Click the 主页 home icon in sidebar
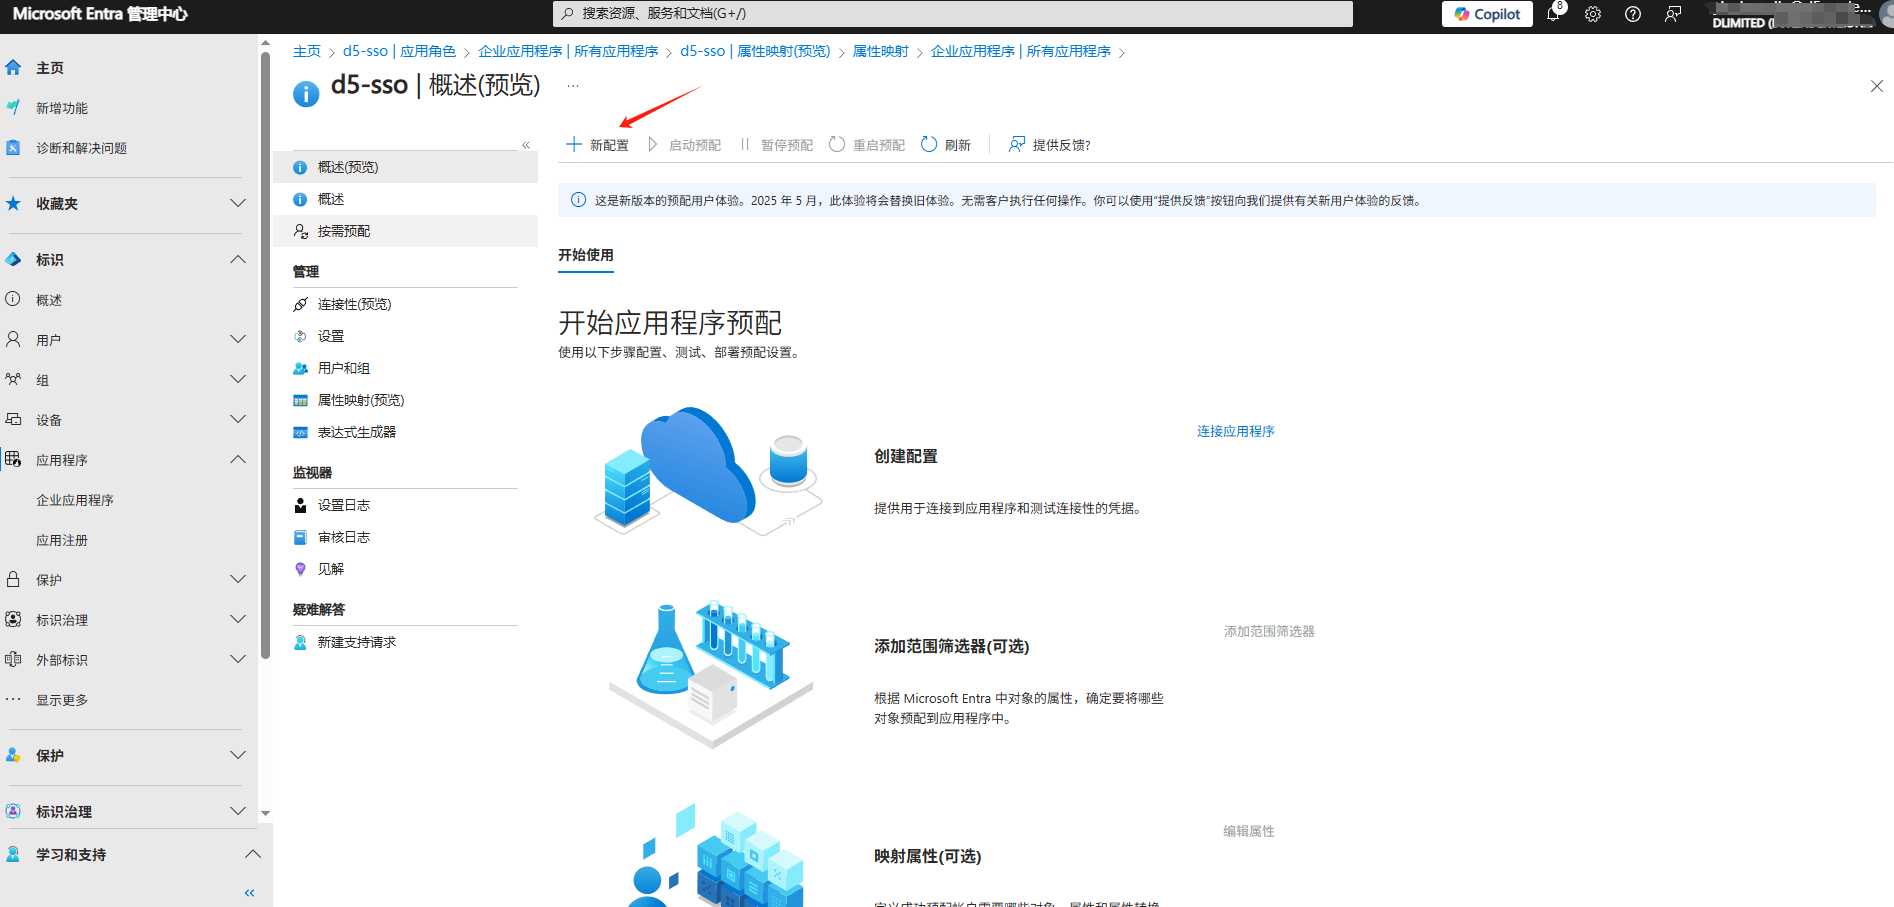The height and width of the screenshot is (907, 1894). coord(13,68)
